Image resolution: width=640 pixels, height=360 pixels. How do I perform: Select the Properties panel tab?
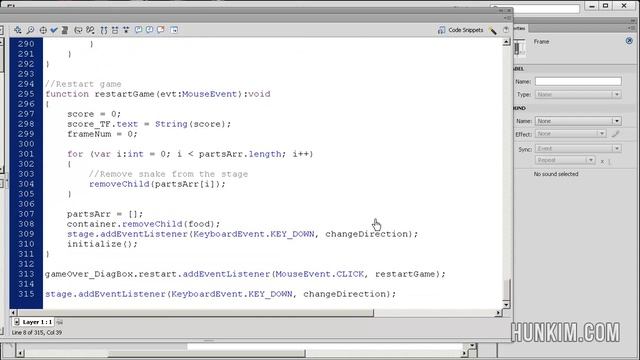(x=520, y=28)
